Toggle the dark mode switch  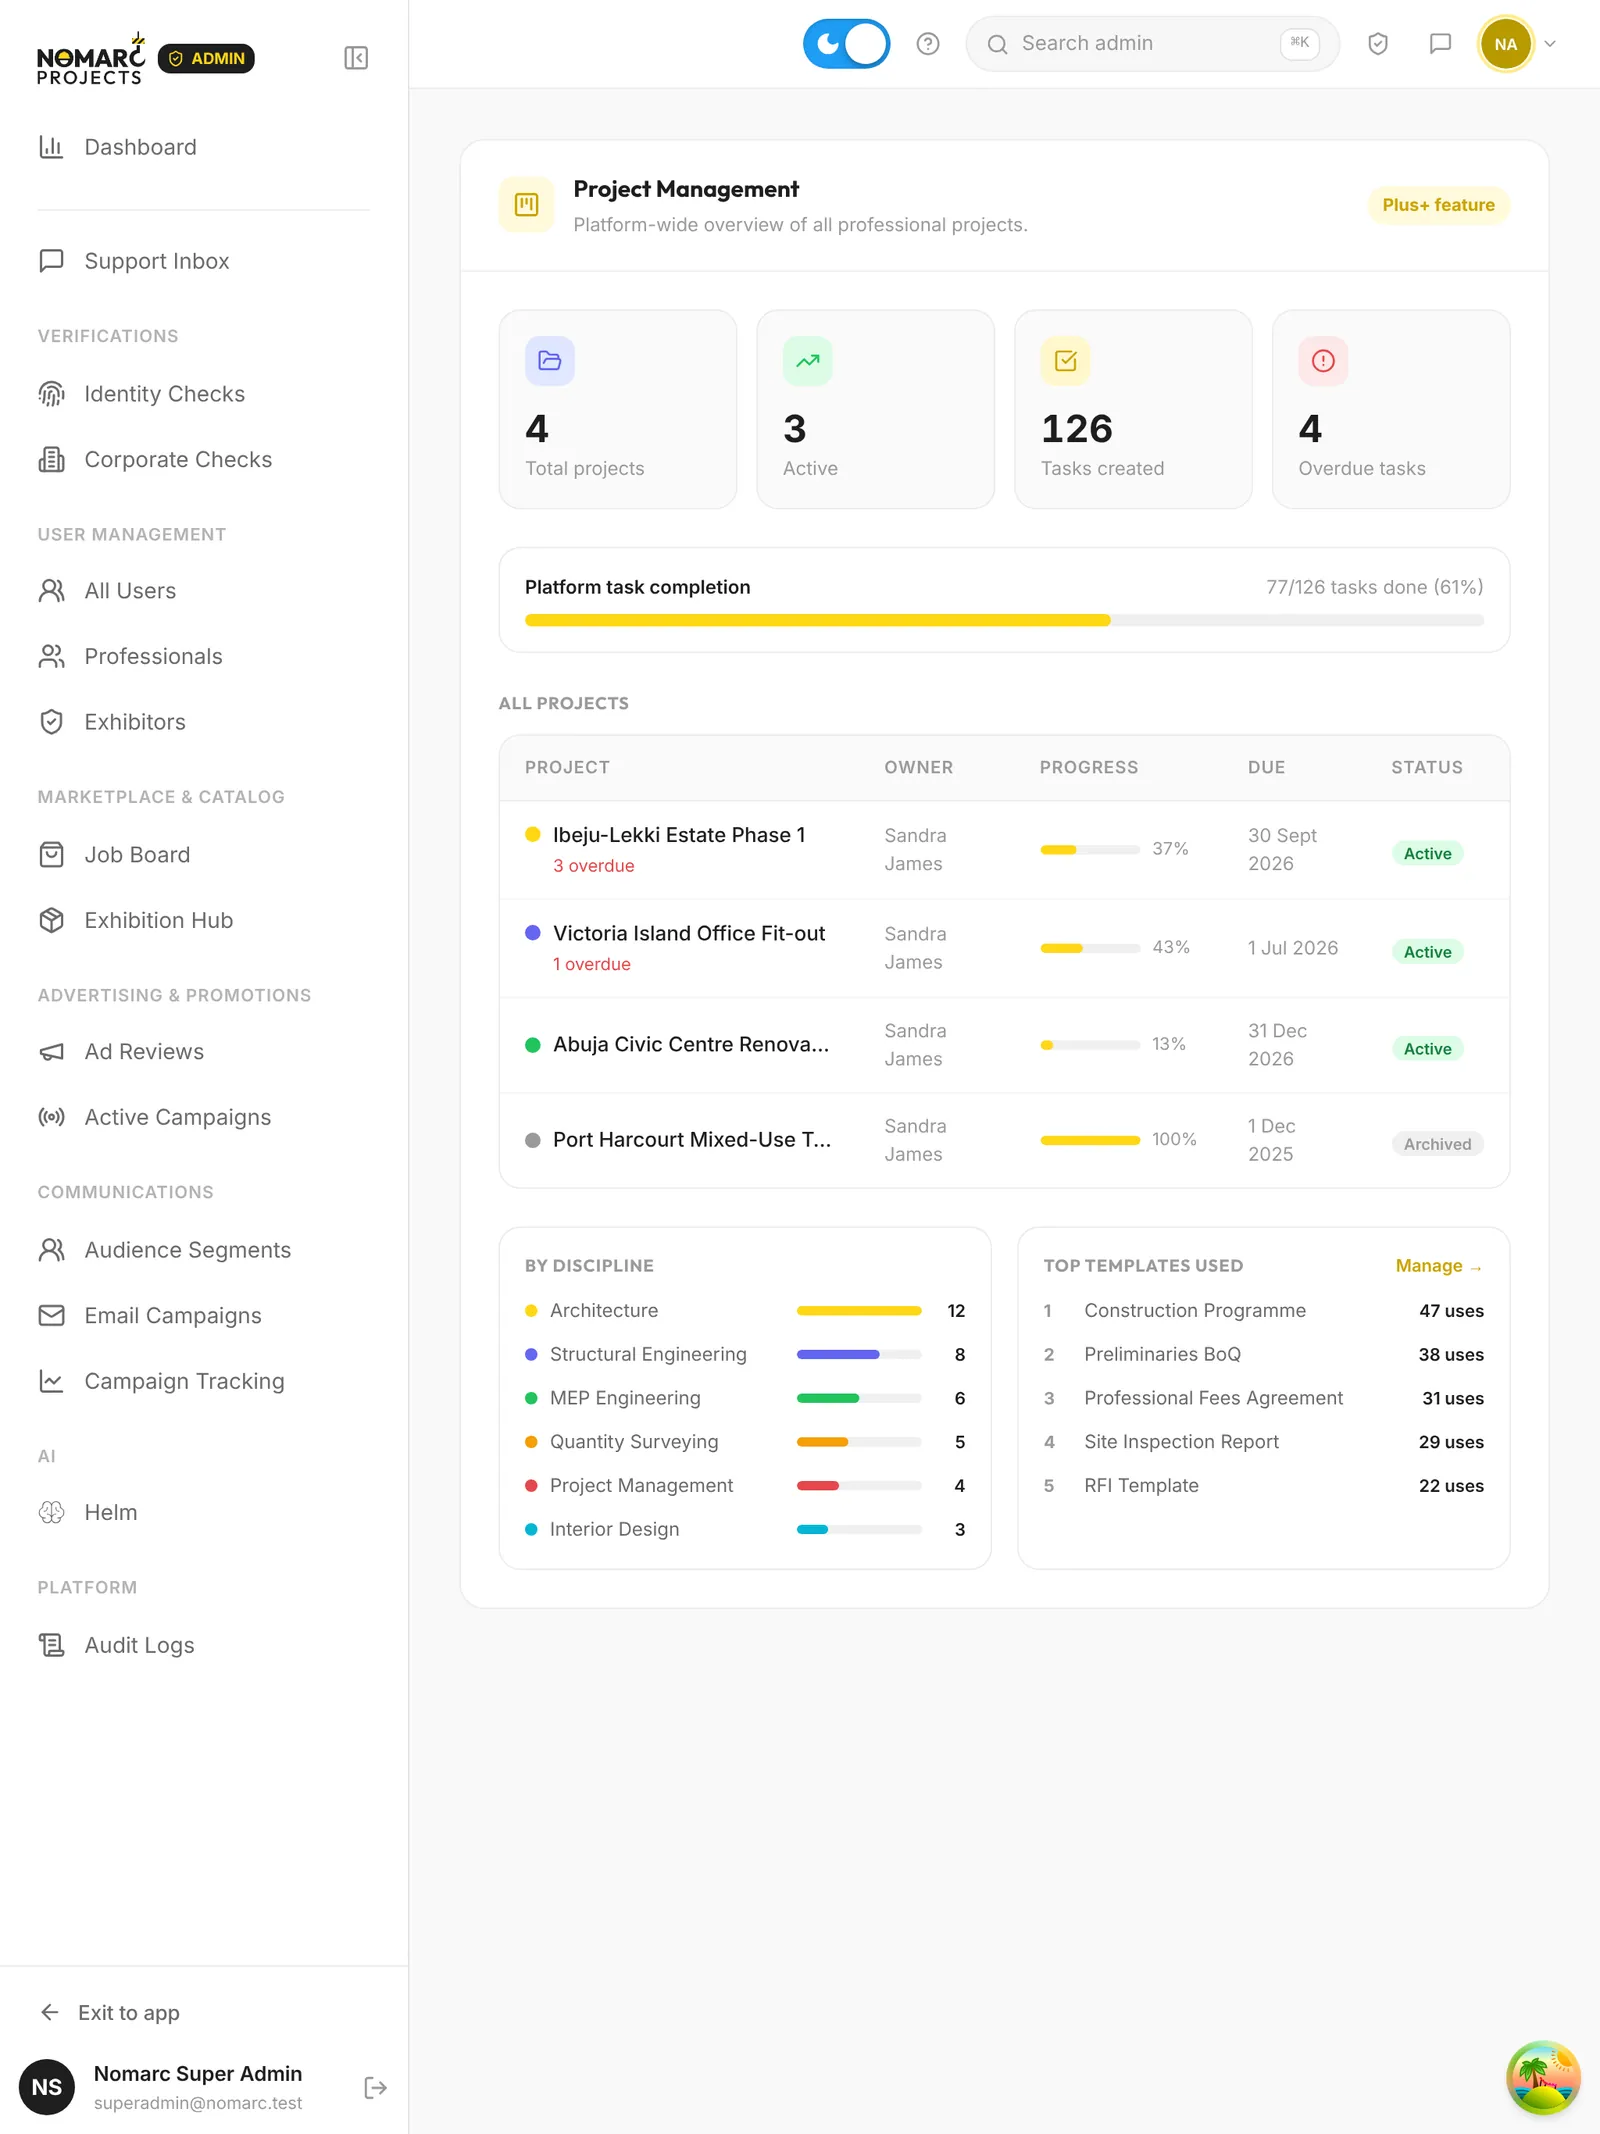[x=846, y=44]
